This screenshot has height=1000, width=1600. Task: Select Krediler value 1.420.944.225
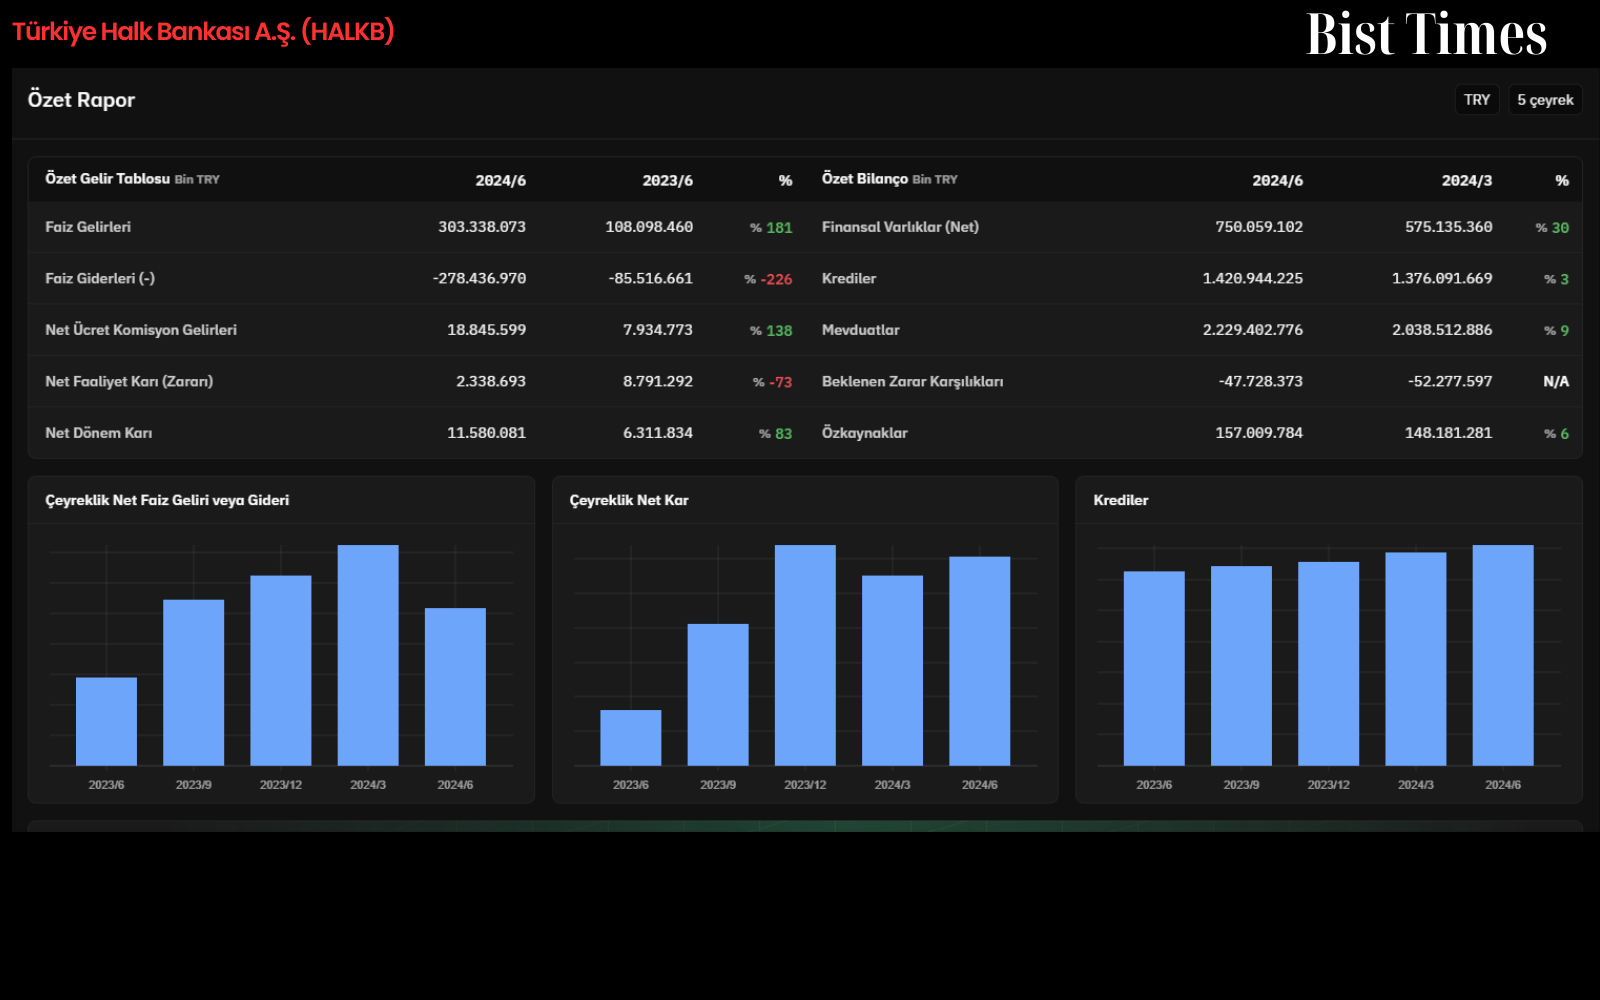point(1253,279)
